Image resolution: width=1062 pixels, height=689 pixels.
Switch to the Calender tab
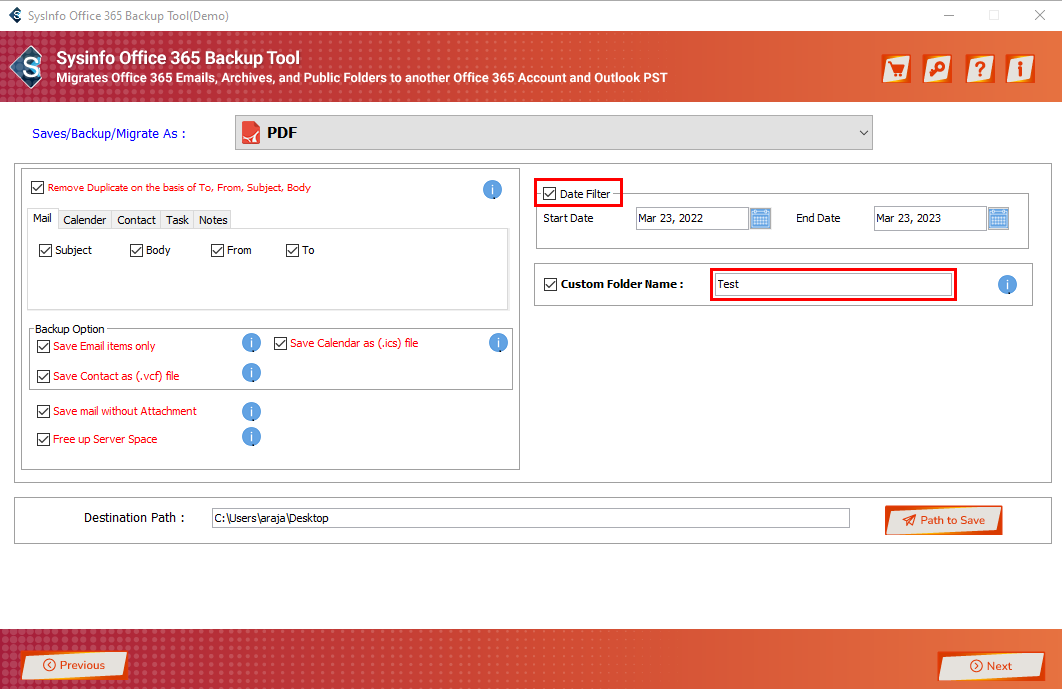[x=85, y=220]
